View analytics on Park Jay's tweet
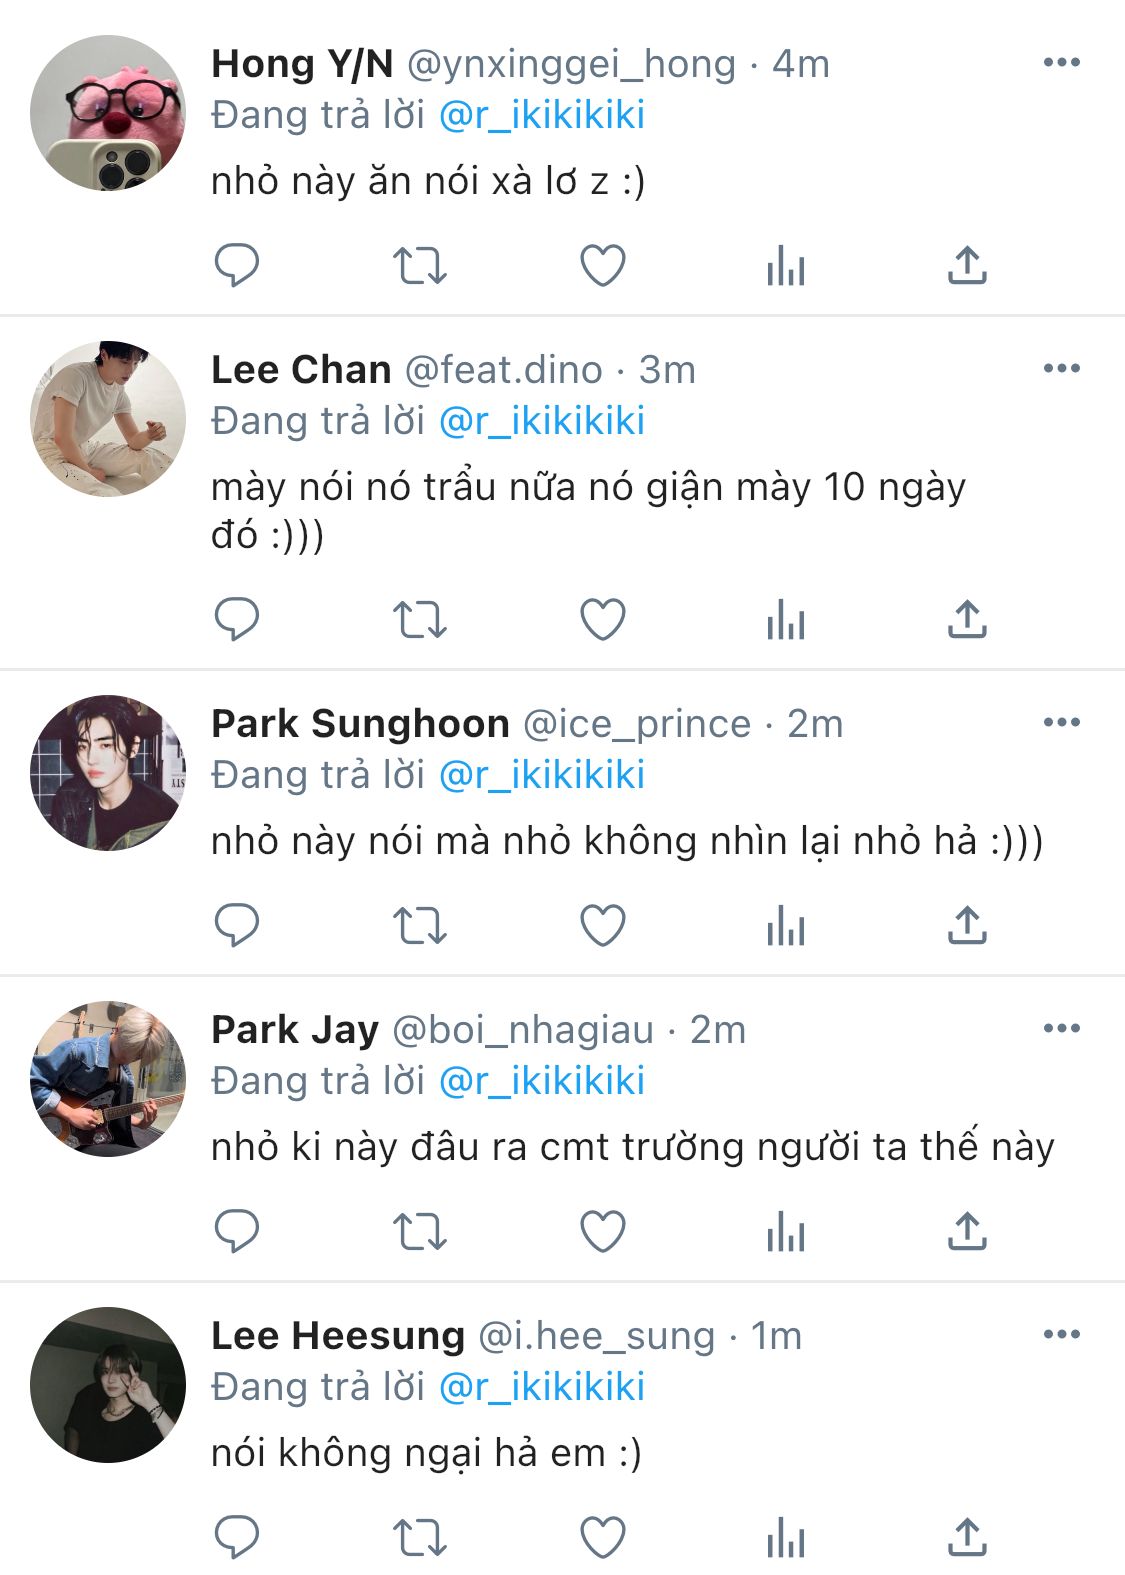Screen dimensions: 1125x1575 786,1232
